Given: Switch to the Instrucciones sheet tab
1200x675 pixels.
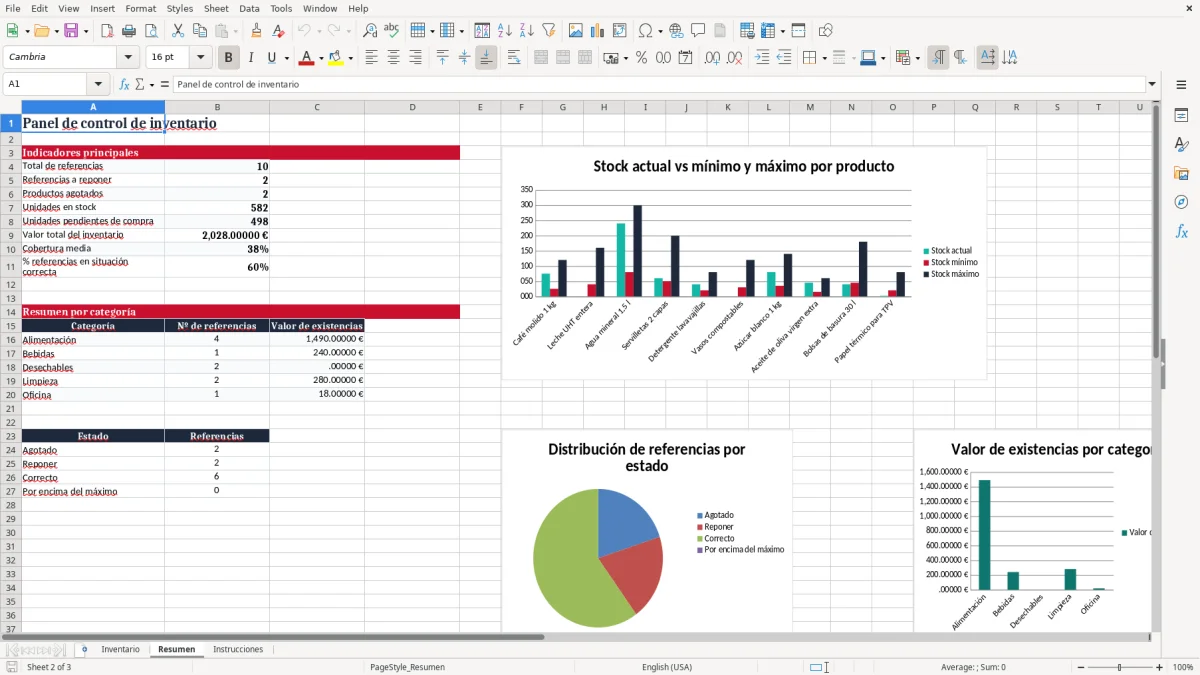Looking at the screenshot, I should 238,649.
